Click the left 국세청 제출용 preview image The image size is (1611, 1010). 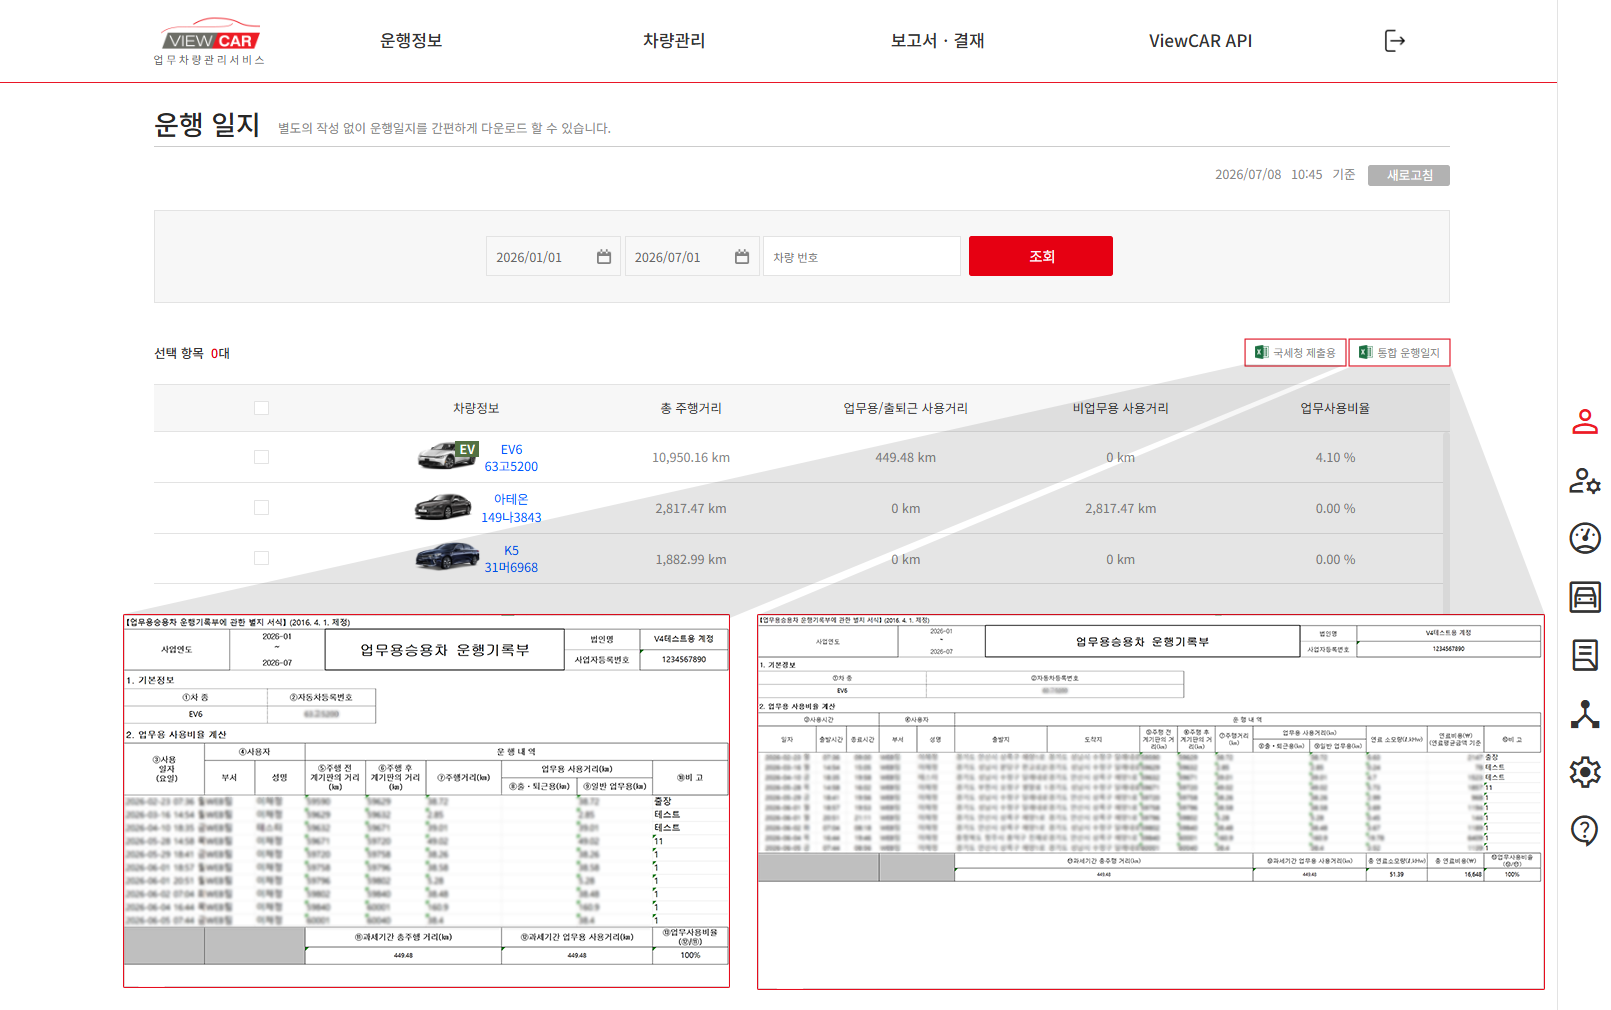427,801
